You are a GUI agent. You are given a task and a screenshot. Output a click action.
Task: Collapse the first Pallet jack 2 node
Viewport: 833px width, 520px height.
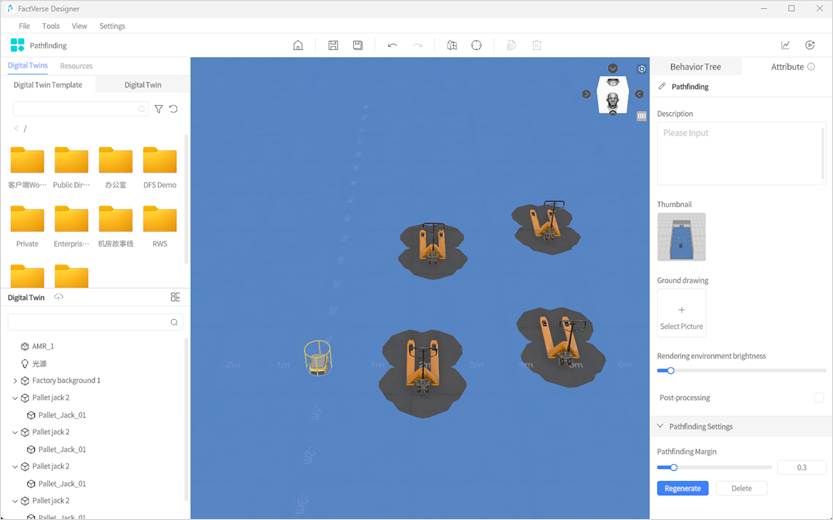15,398
